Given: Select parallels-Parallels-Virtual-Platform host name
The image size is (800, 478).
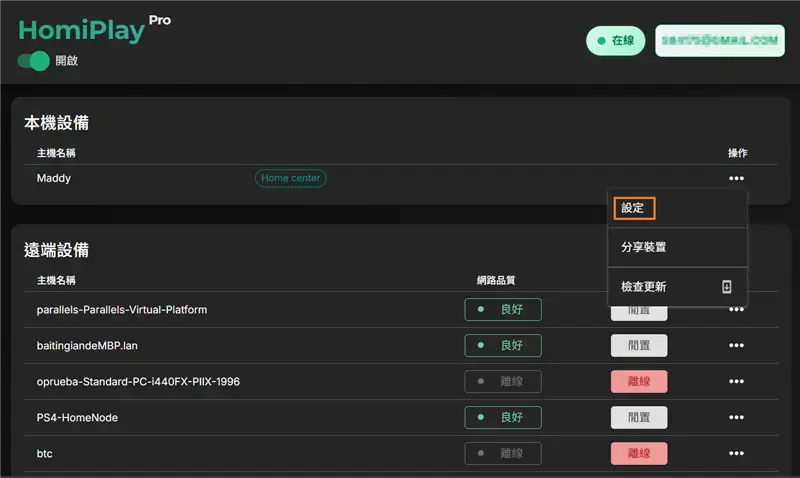Looking at the screenshot, I should pyautogui.click(x=122, y=310).
